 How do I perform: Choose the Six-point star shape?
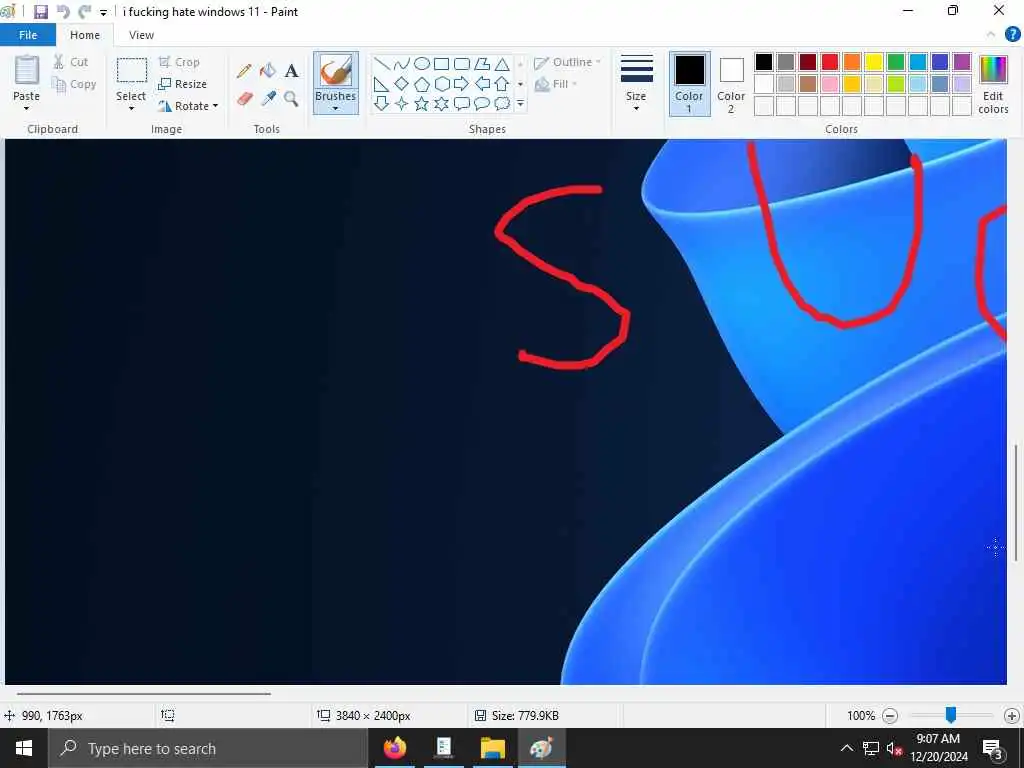point(441,103)
